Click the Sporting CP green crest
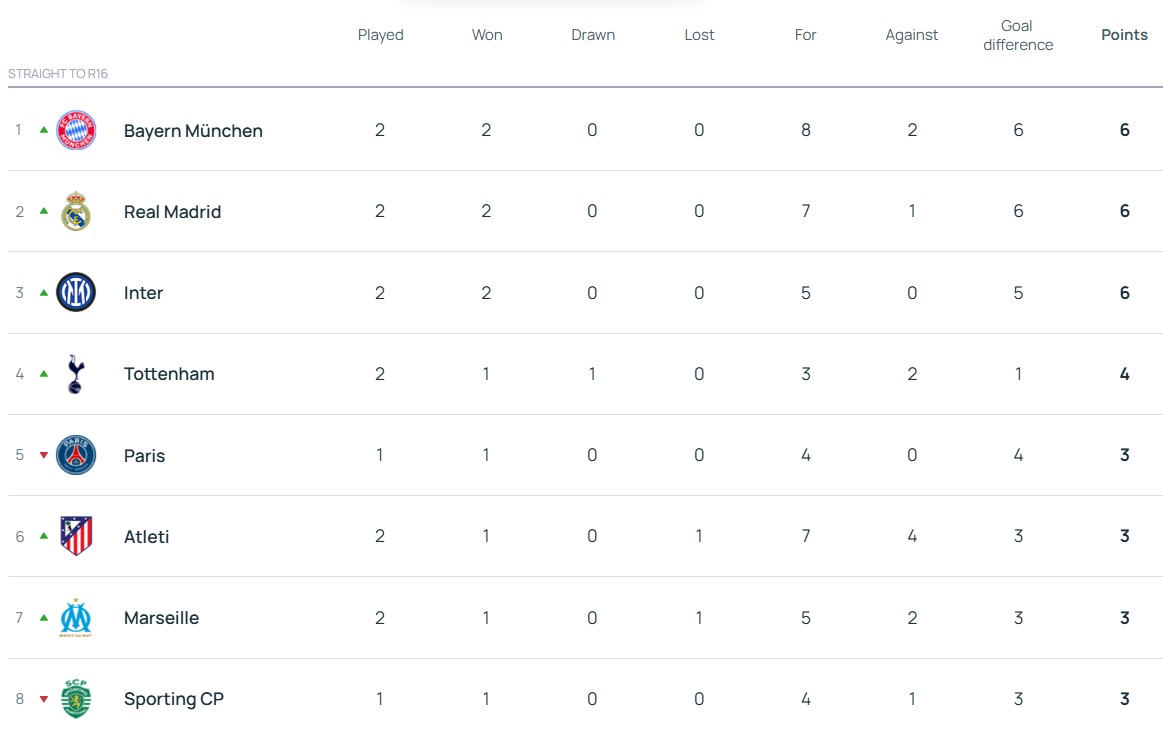 click(x=76, y=699)
